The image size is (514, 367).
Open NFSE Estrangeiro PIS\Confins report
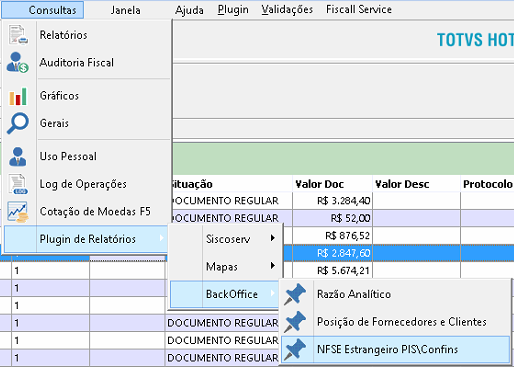point(395,349)
